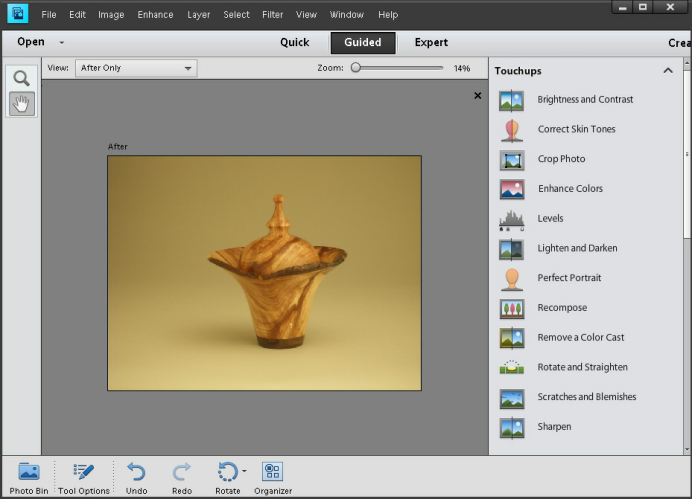The image size is (692, 500).
Task: Click the Undo arrow icon
Action: pyautogui.click(x=137, y=472)
